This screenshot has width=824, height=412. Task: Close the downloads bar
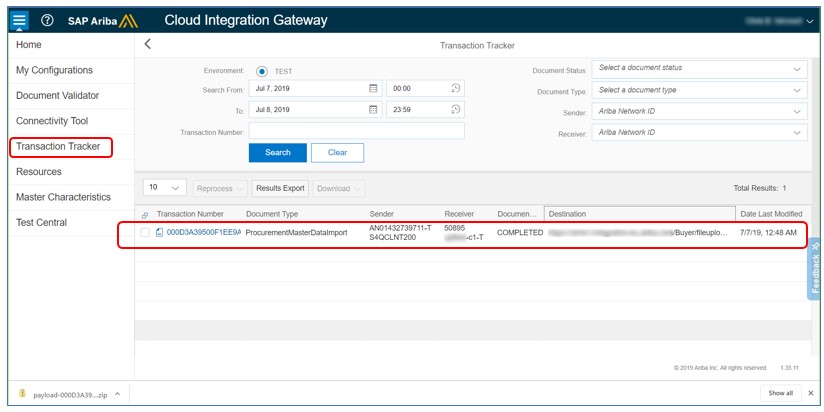coord(811,393)
